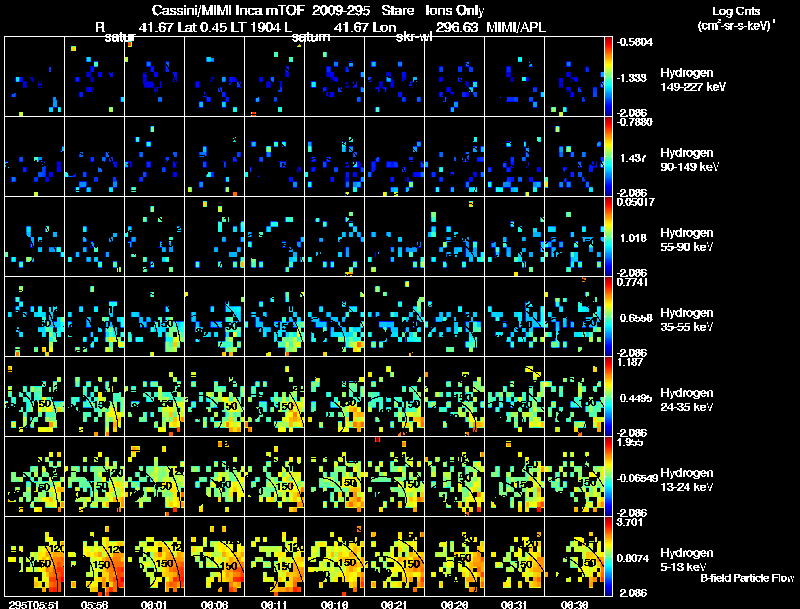Select the 24-35 keV image panel at 06:11
Viewport: 800px width, 609px height.
pyautogui.click(x=274, y=396)
